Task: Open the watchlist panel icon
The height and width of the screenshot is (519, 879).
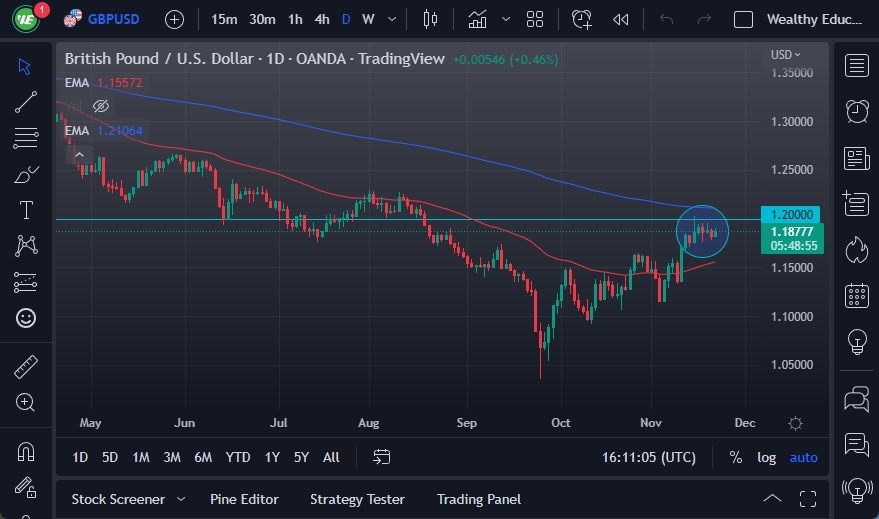Action: 856,66
